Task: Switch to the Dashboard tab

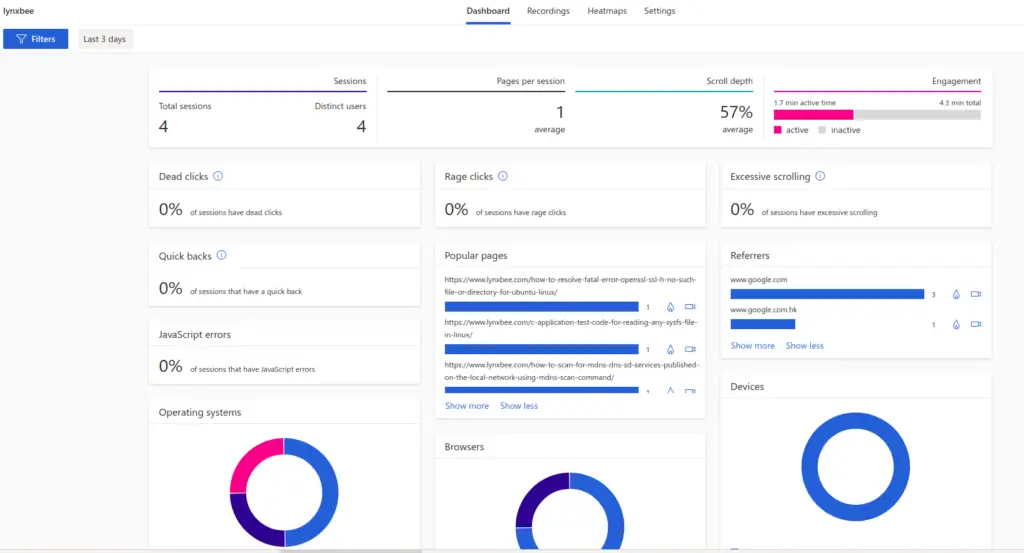Action: pos(488,11)
